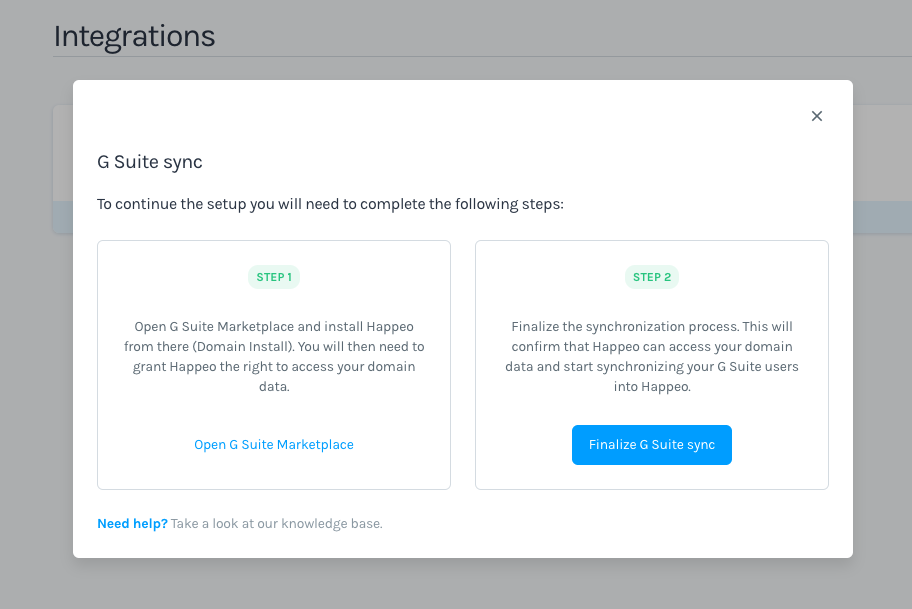The width and height of the screenshot is (912, 609).
Task: Open G Suite Marketplace link
Action: [x=274, y=445]
